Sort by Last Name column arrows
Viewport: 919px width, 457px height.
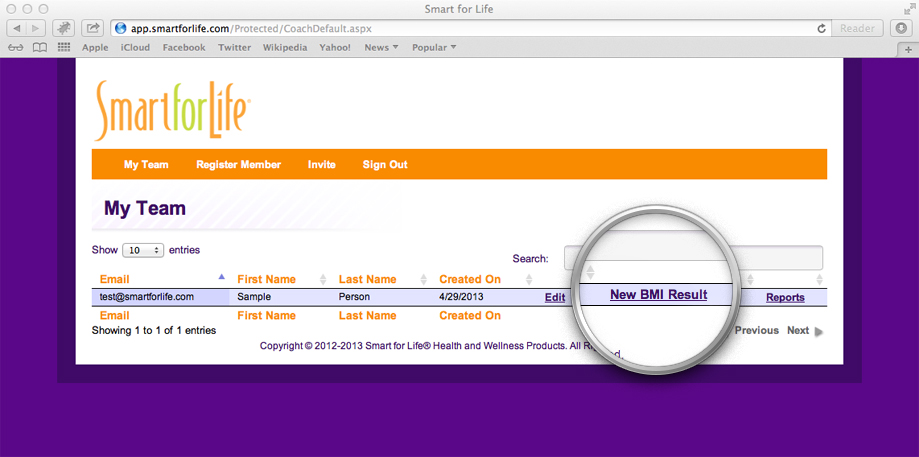(x=424, y=279)
